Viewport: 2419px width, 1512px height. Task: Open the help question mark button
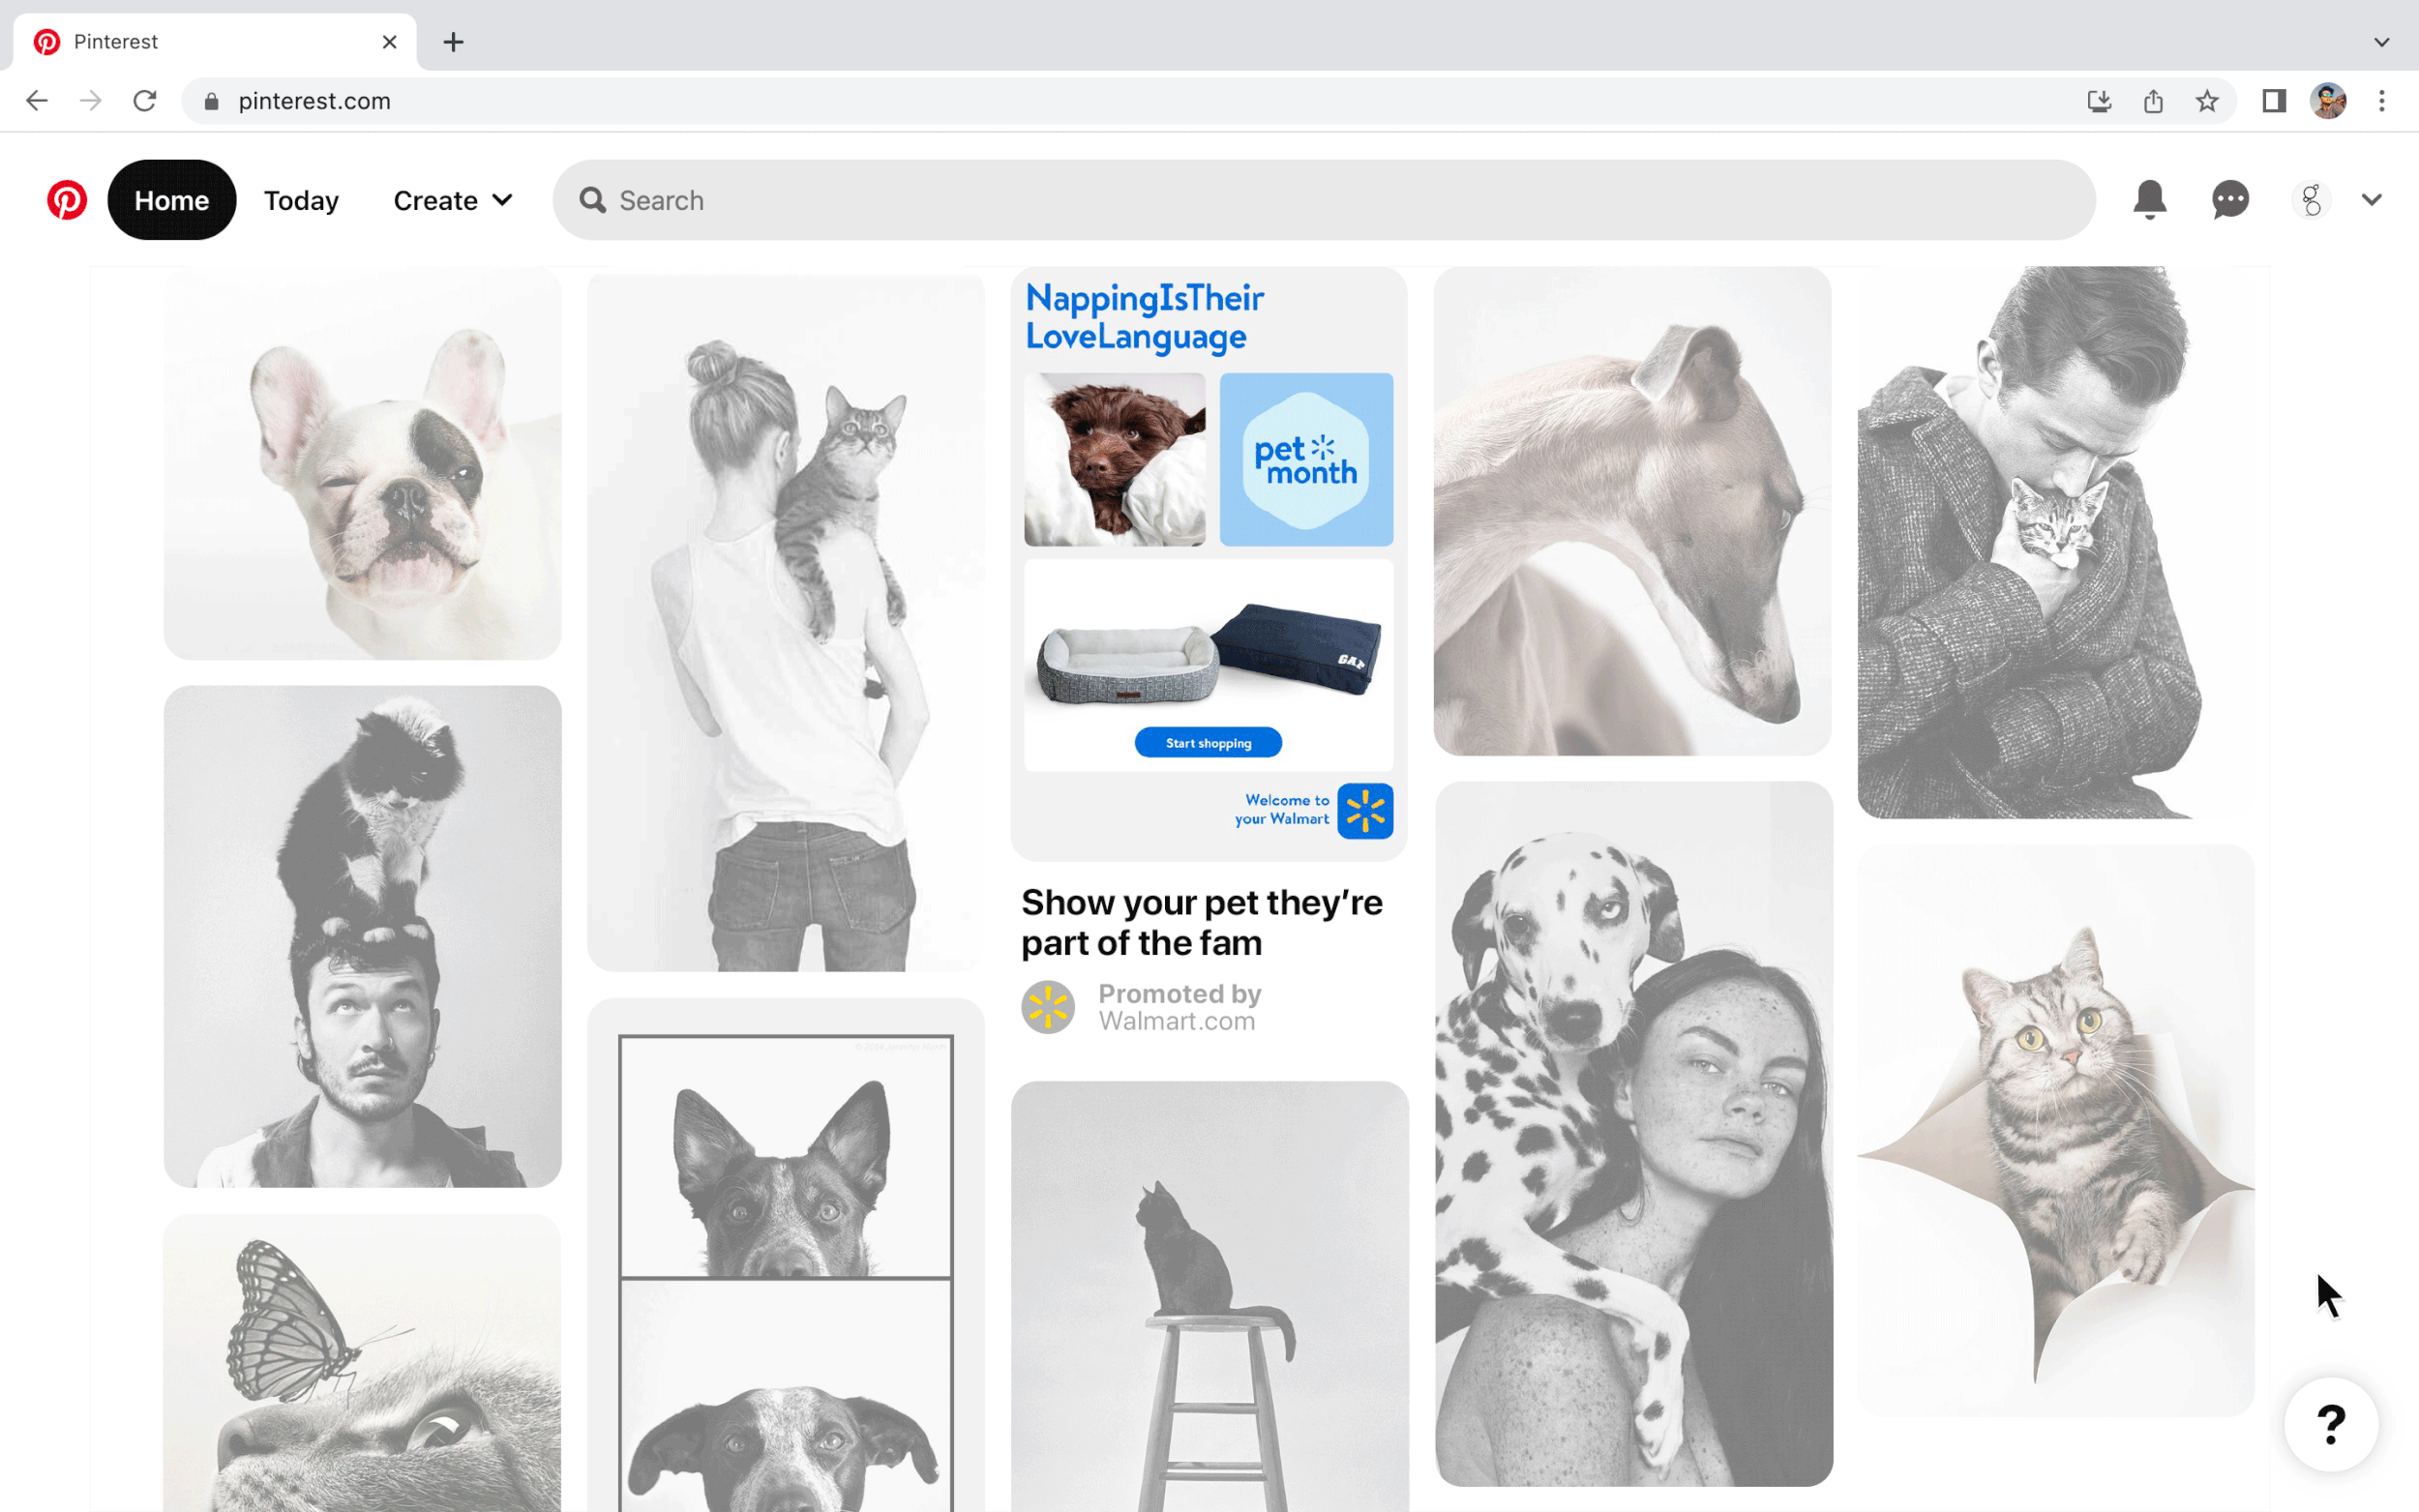[x=2331, y=1424]
